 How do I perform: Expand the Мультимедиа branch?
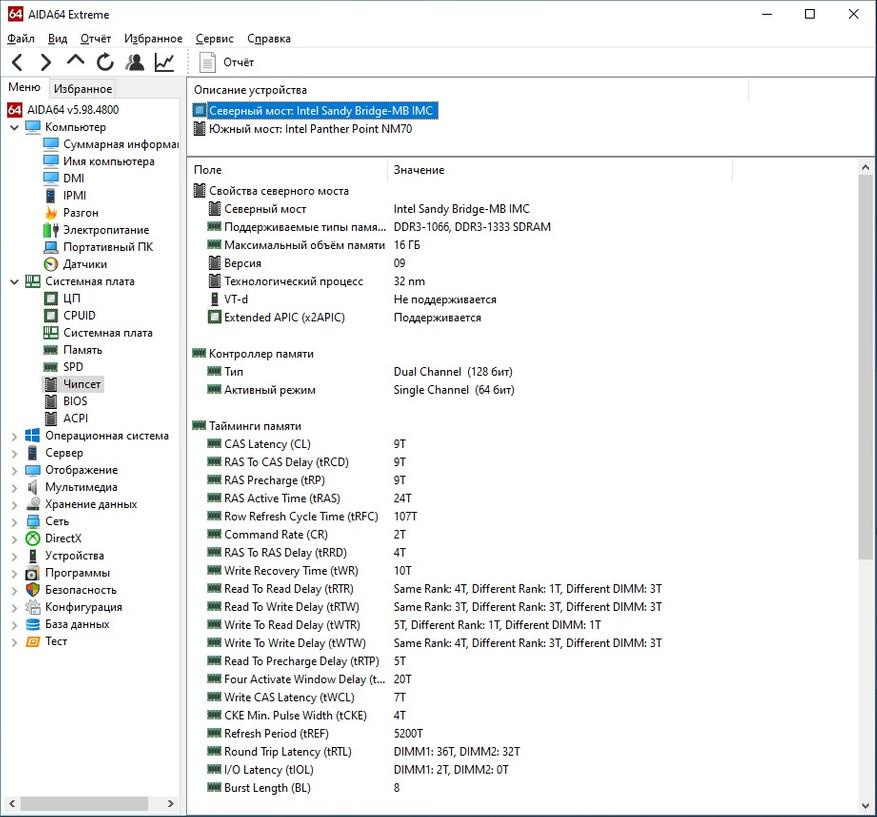pos(15,488)
